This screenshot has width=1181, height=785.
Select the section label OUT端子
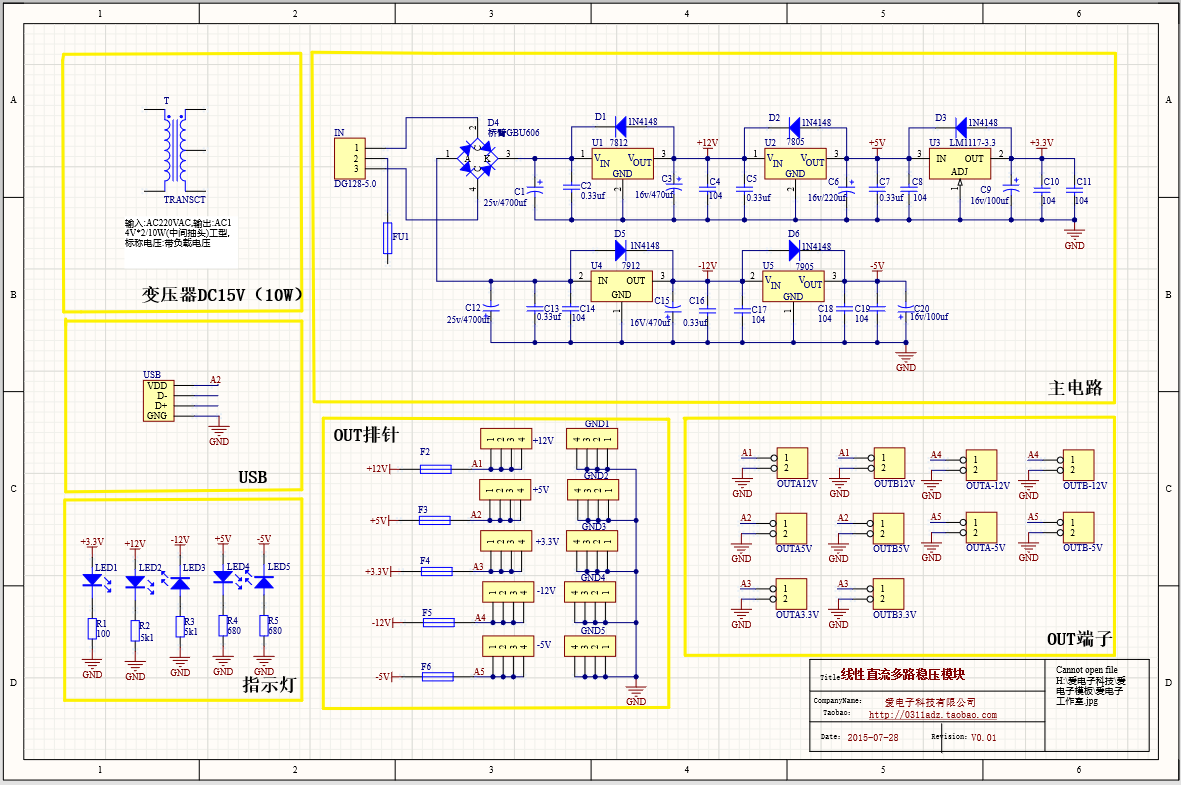pos(1079,639)
